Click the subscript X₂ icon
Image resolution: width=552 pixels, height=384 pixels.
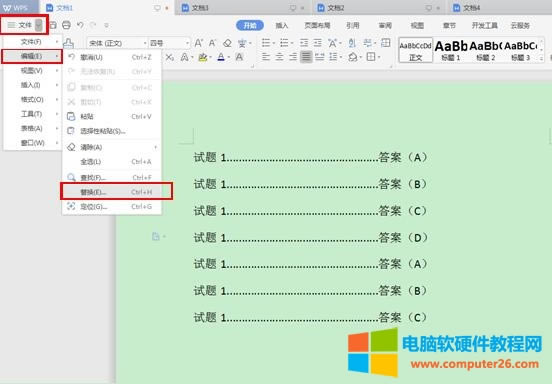pyautogui.click(x=170, y=57)
